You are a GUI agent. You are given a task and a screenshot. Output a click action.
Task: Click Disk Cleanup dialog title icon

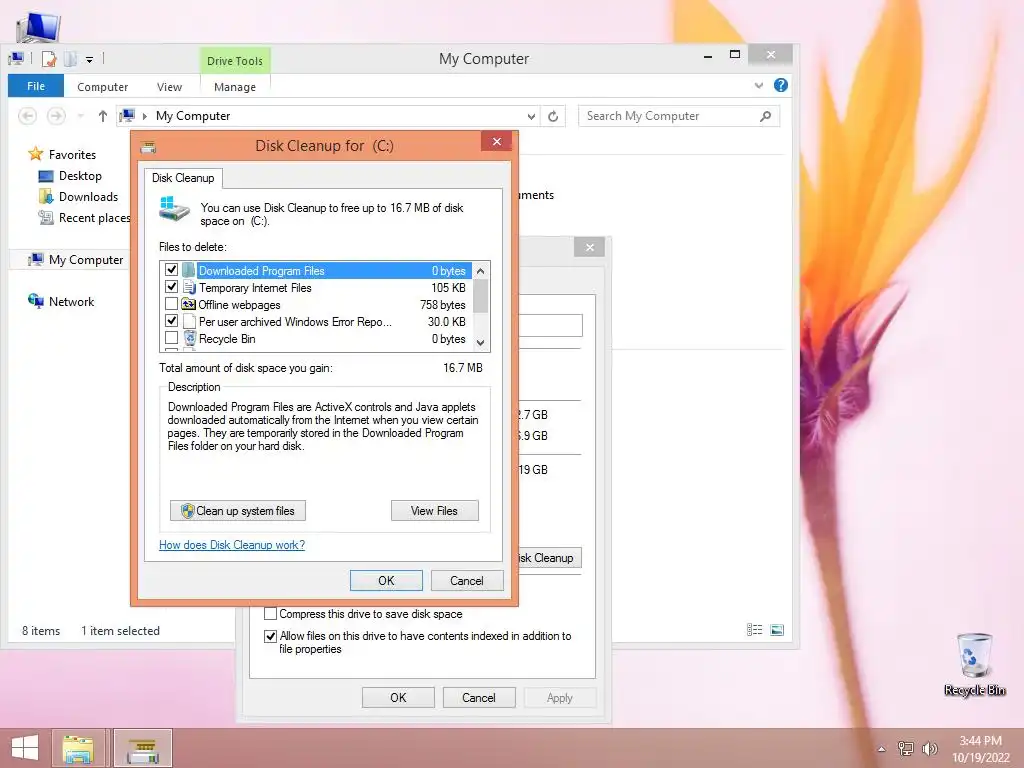tap(148, 146)
